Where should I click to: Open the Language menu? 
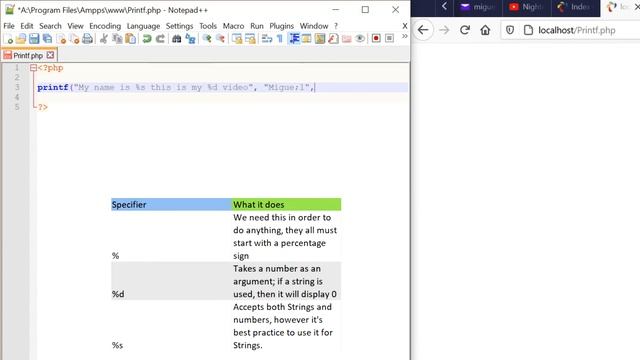[x=143, y=26]
